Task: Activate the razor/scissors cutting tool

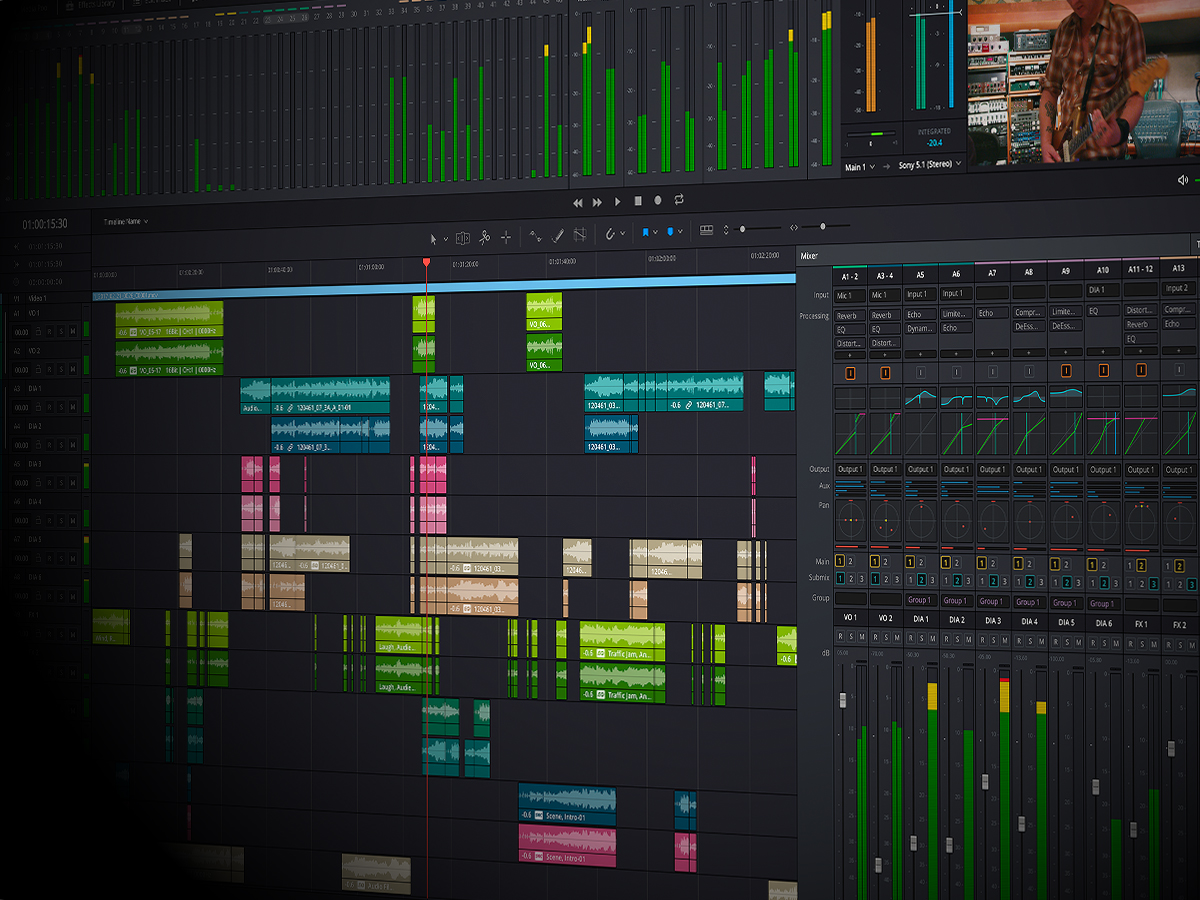Action: click(x=483, y=238)
